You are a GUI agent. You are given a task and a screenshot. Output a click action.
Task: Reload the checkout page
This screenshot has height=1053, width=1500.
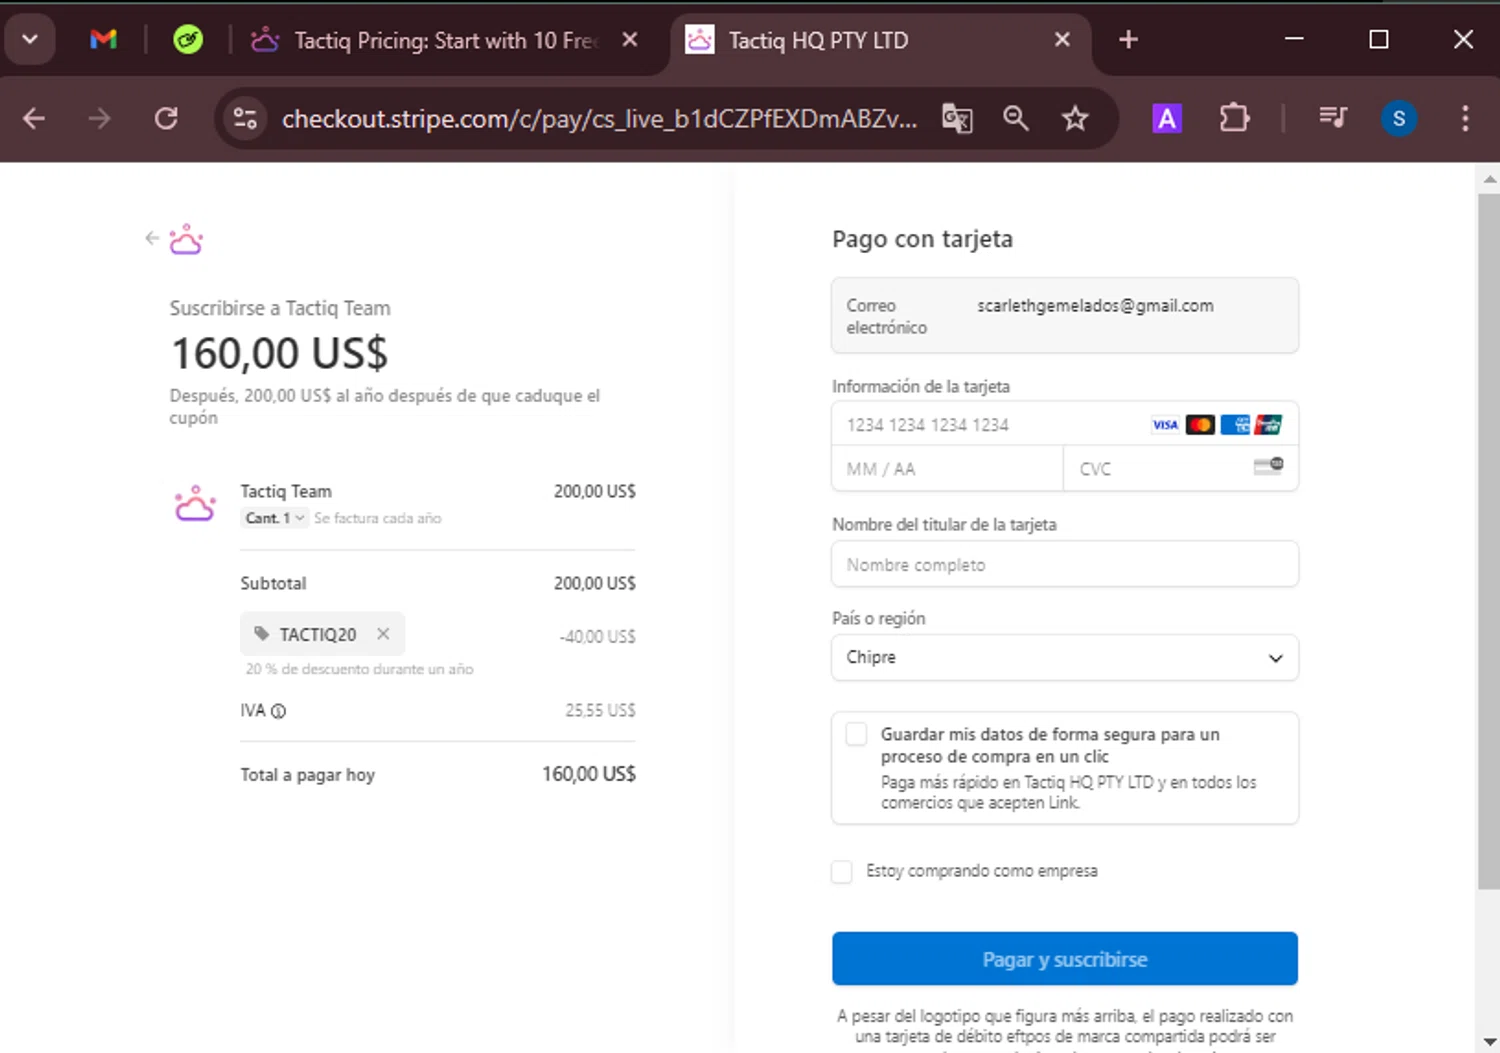pos(166,119)
